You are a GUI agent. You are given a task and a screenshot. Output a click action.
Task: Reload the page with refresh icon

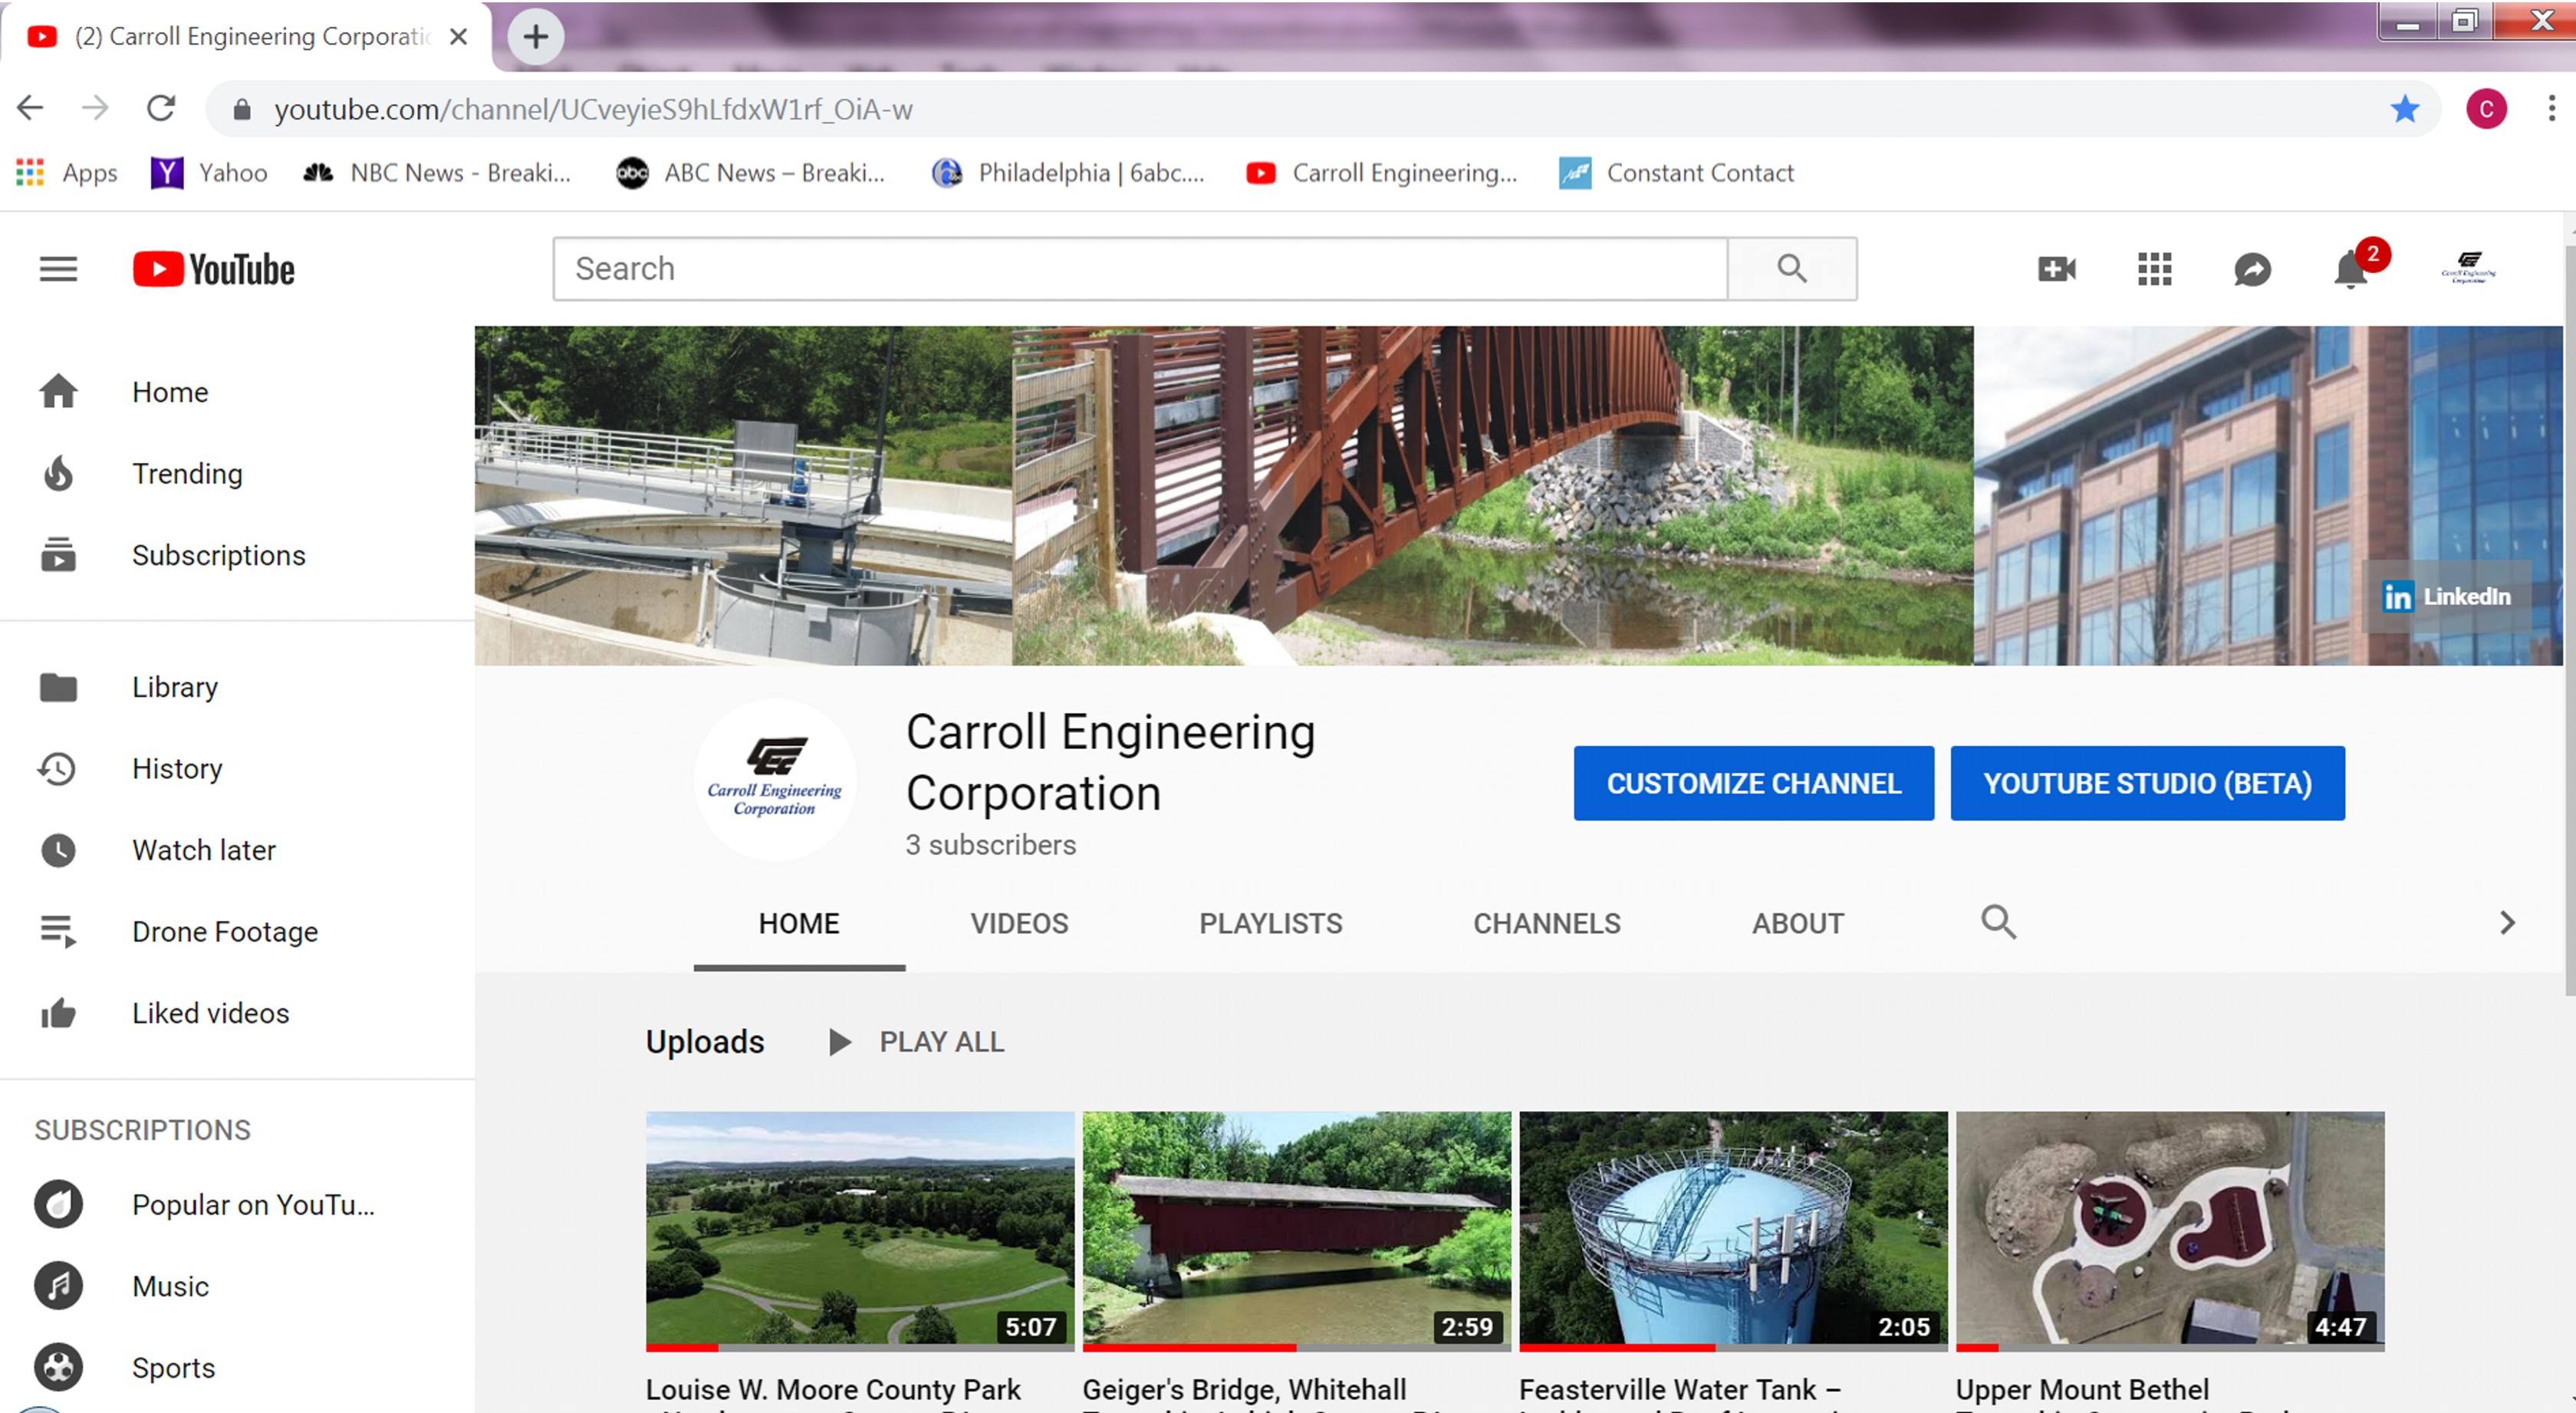[x=161, y=108]
